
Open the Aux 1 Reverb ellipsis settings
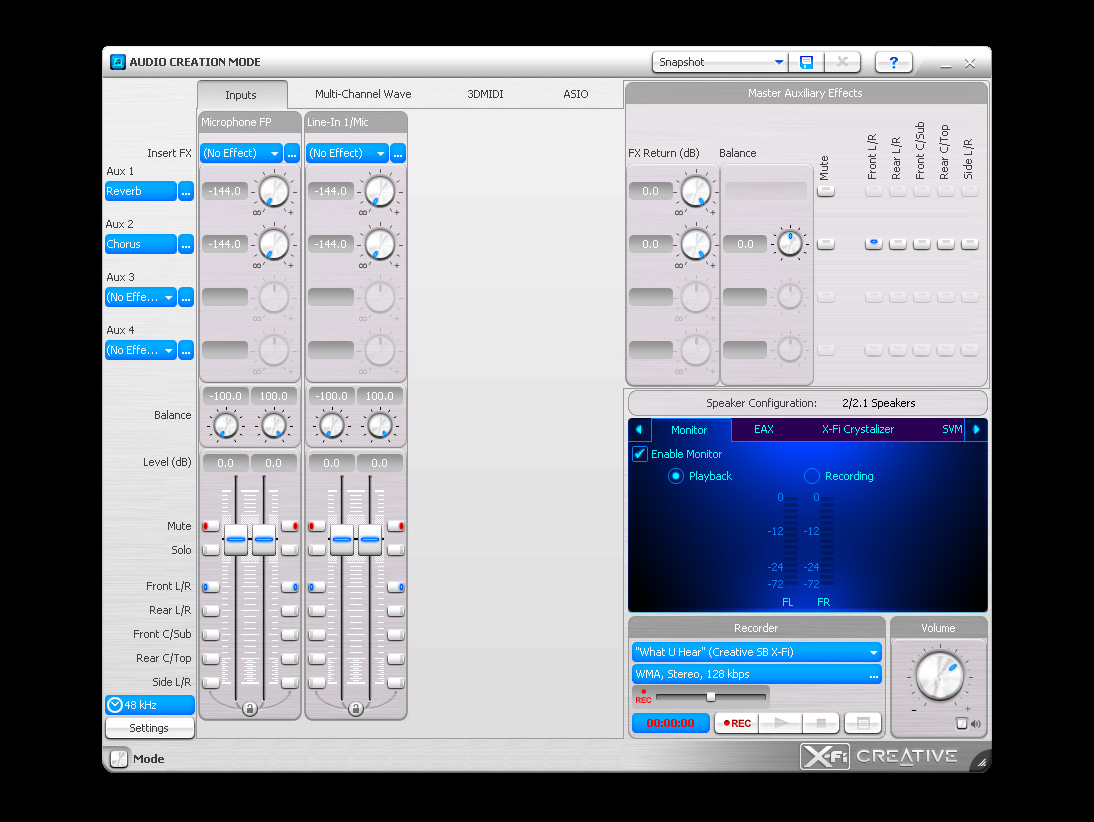(x=186, y=191)
